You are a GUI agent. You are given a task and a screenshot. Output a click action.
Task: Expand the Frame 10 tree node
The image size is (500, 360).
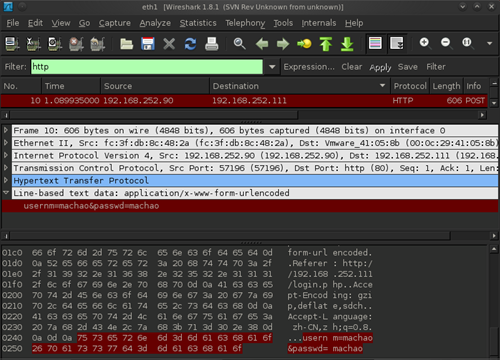[6, 130]
